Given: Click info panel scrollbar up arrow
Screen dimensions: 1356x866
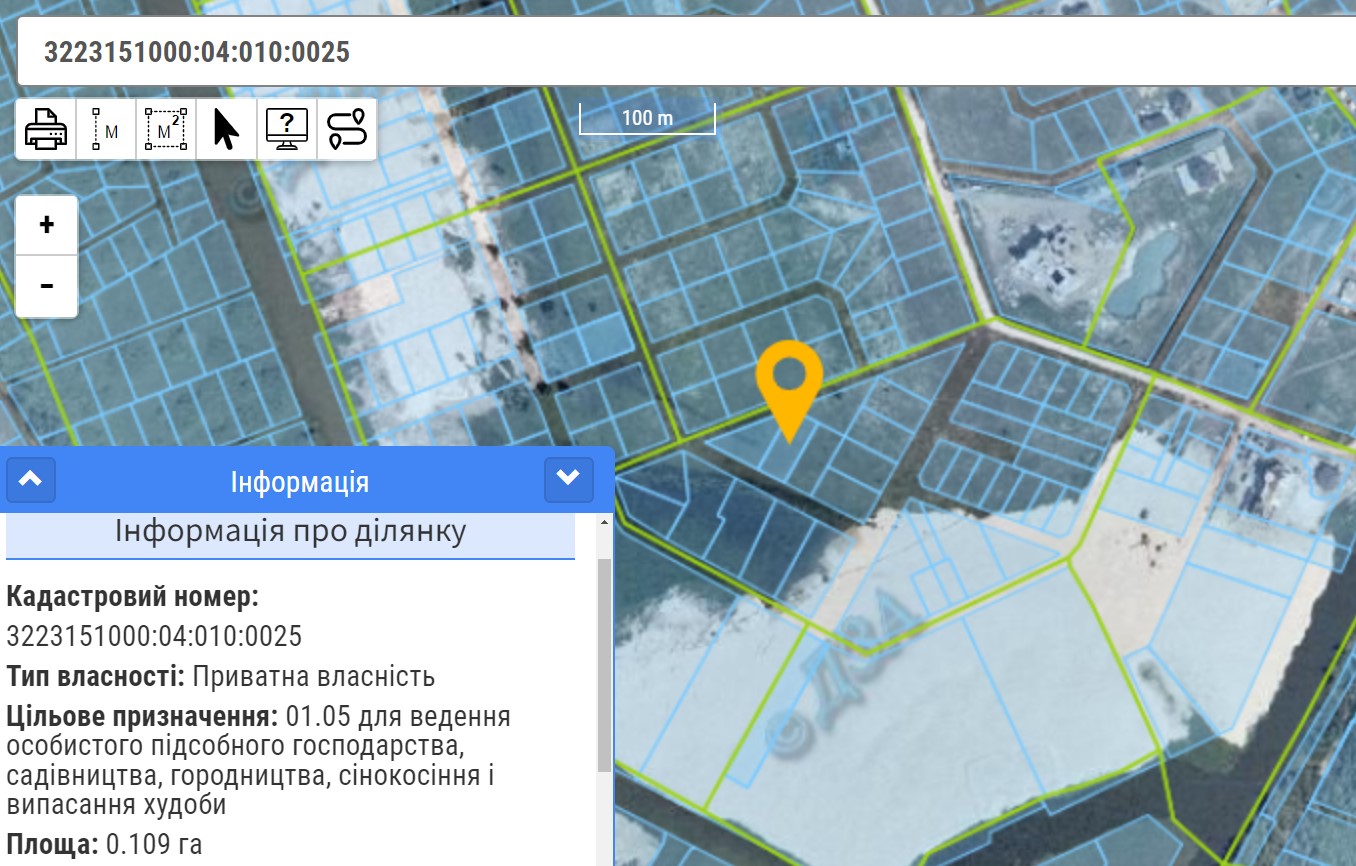Looking at the screenshot, I should click(x=604, y=523).
